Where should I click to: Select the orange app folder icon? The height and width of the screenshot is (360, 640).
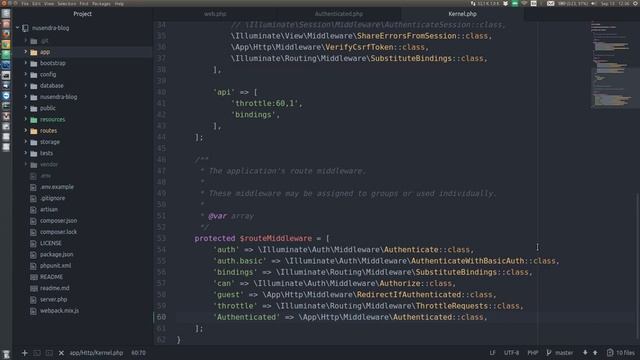34,52
